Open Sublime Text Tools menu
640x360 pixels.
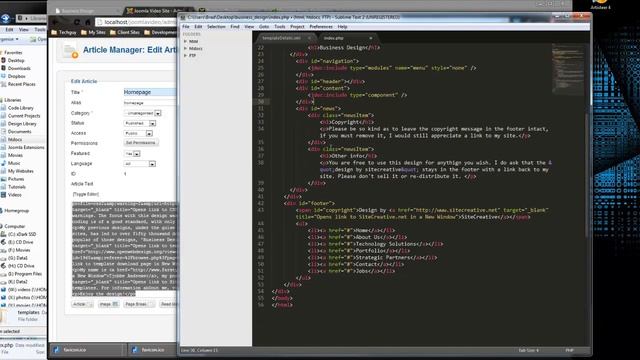[x=280, y=27]
